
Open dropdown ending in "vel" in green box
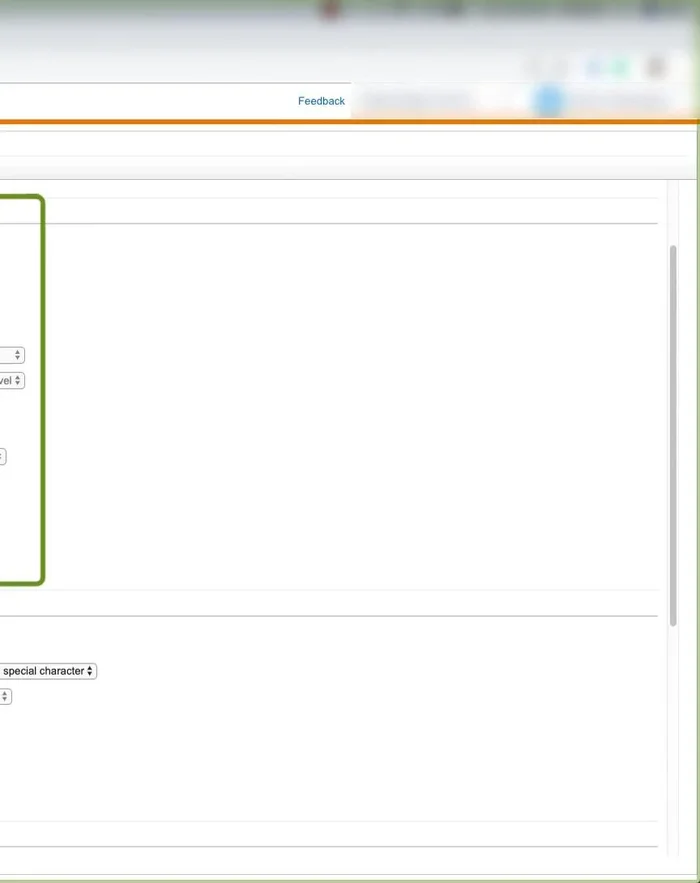(x=10, y=381)
